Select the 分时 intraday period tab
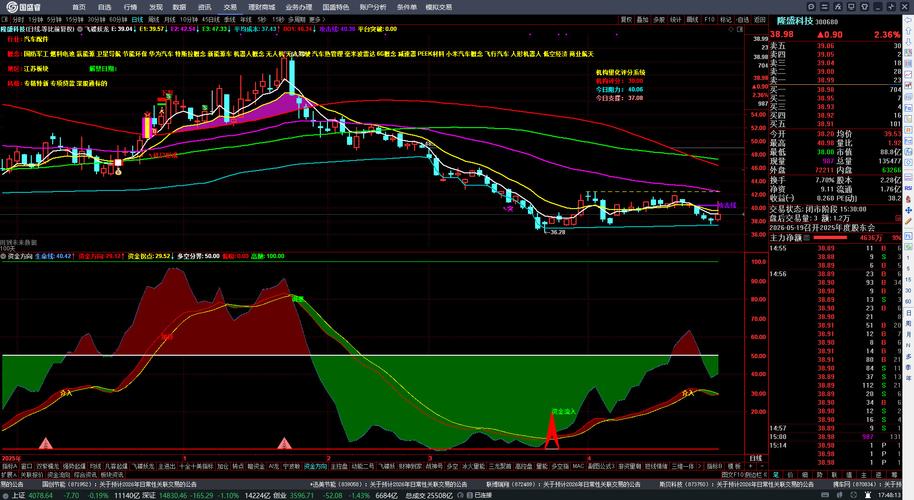The height and width of the screenshot is (500, 914). click(18, 19)
